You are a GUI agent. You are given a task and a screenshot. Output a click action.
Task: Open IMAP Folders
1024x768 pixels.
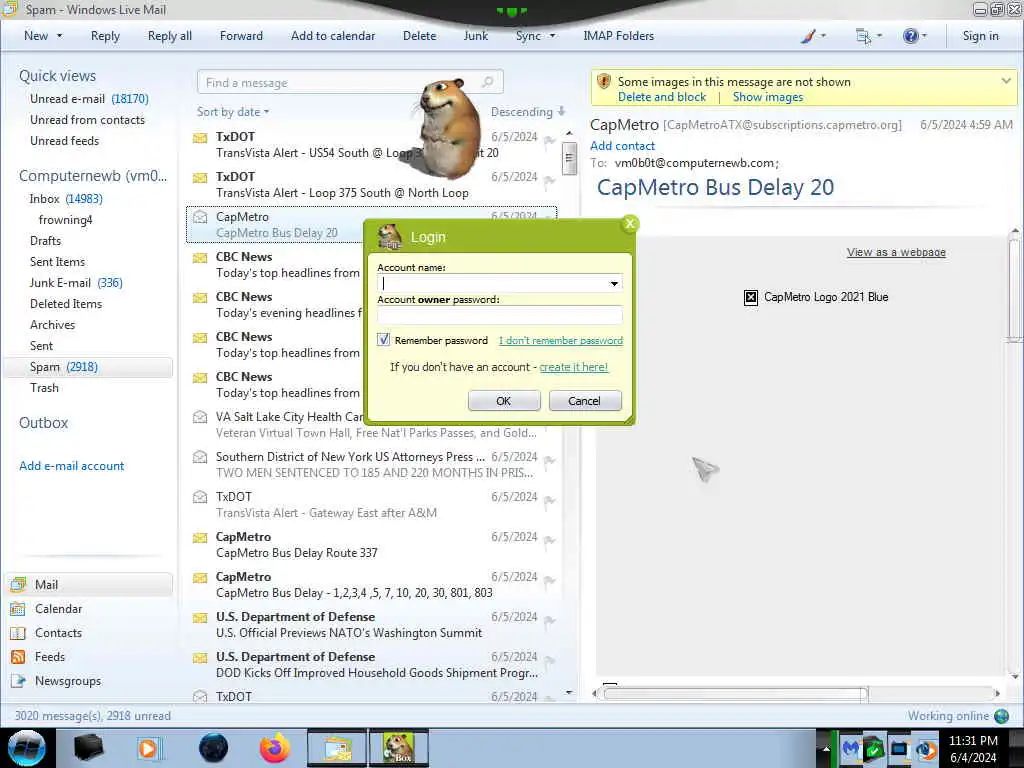coord(618,36)
